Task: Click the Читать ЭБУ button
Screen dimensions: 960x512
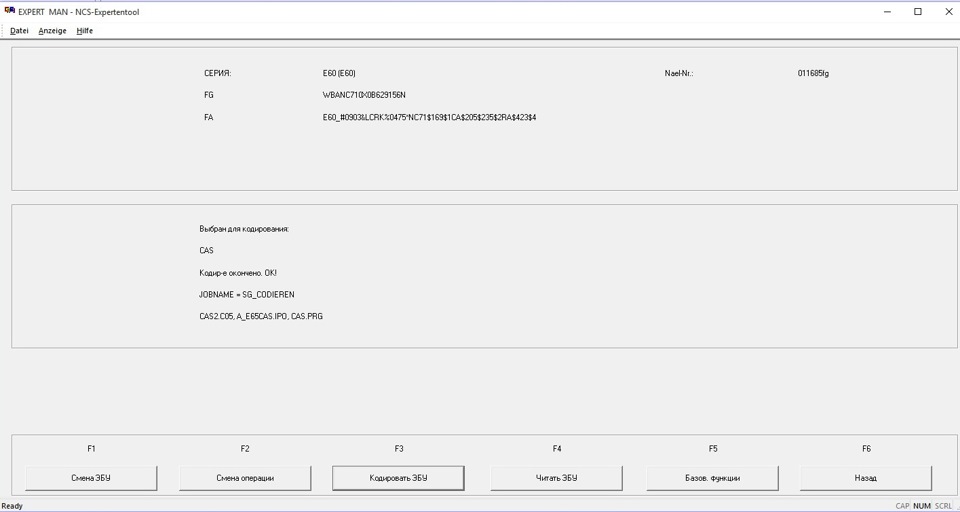Action: 557,478
